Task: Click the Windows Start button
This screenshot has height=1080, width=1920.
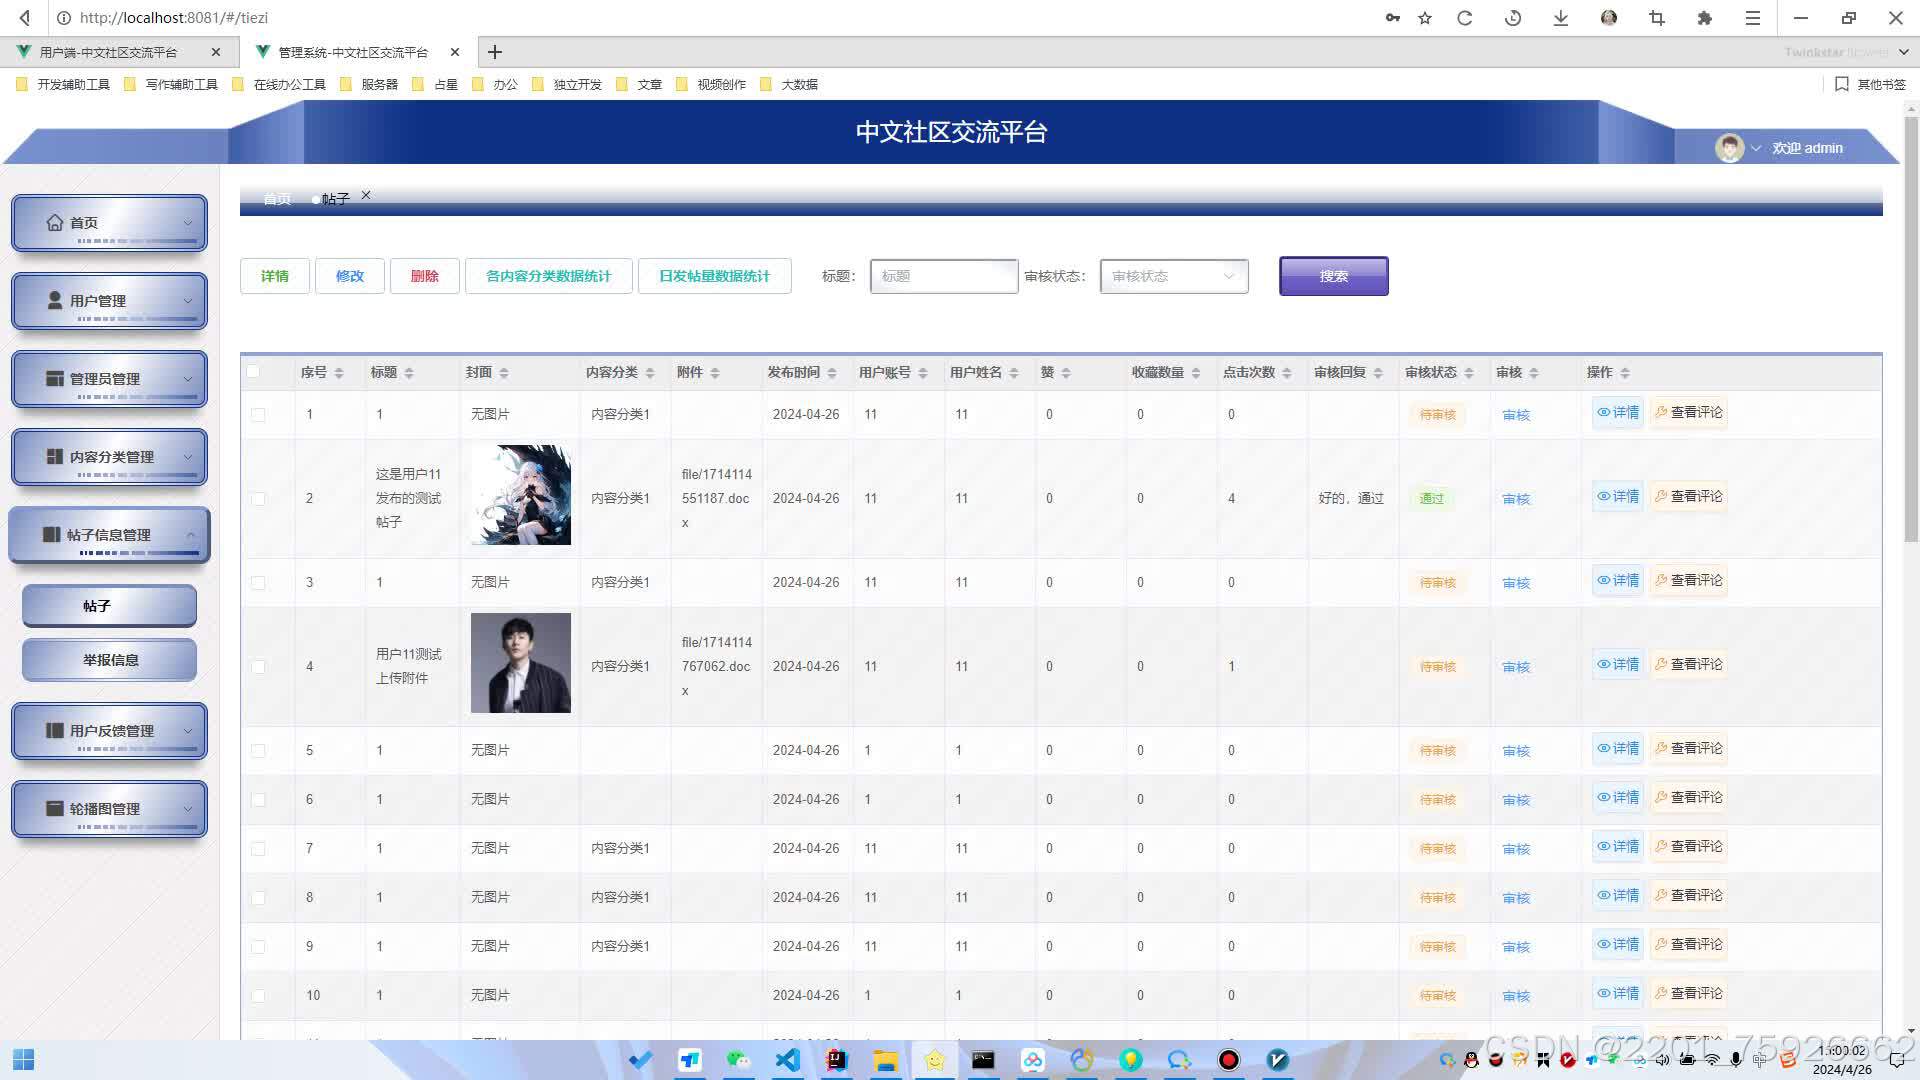Action: (24, 1060)
